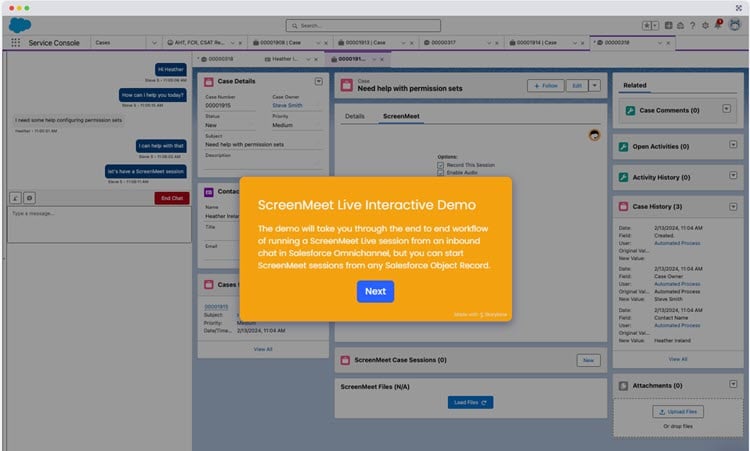Open the Case Comments dropdown menu
The width and height of the screenshot is (750, 451).
727,109
